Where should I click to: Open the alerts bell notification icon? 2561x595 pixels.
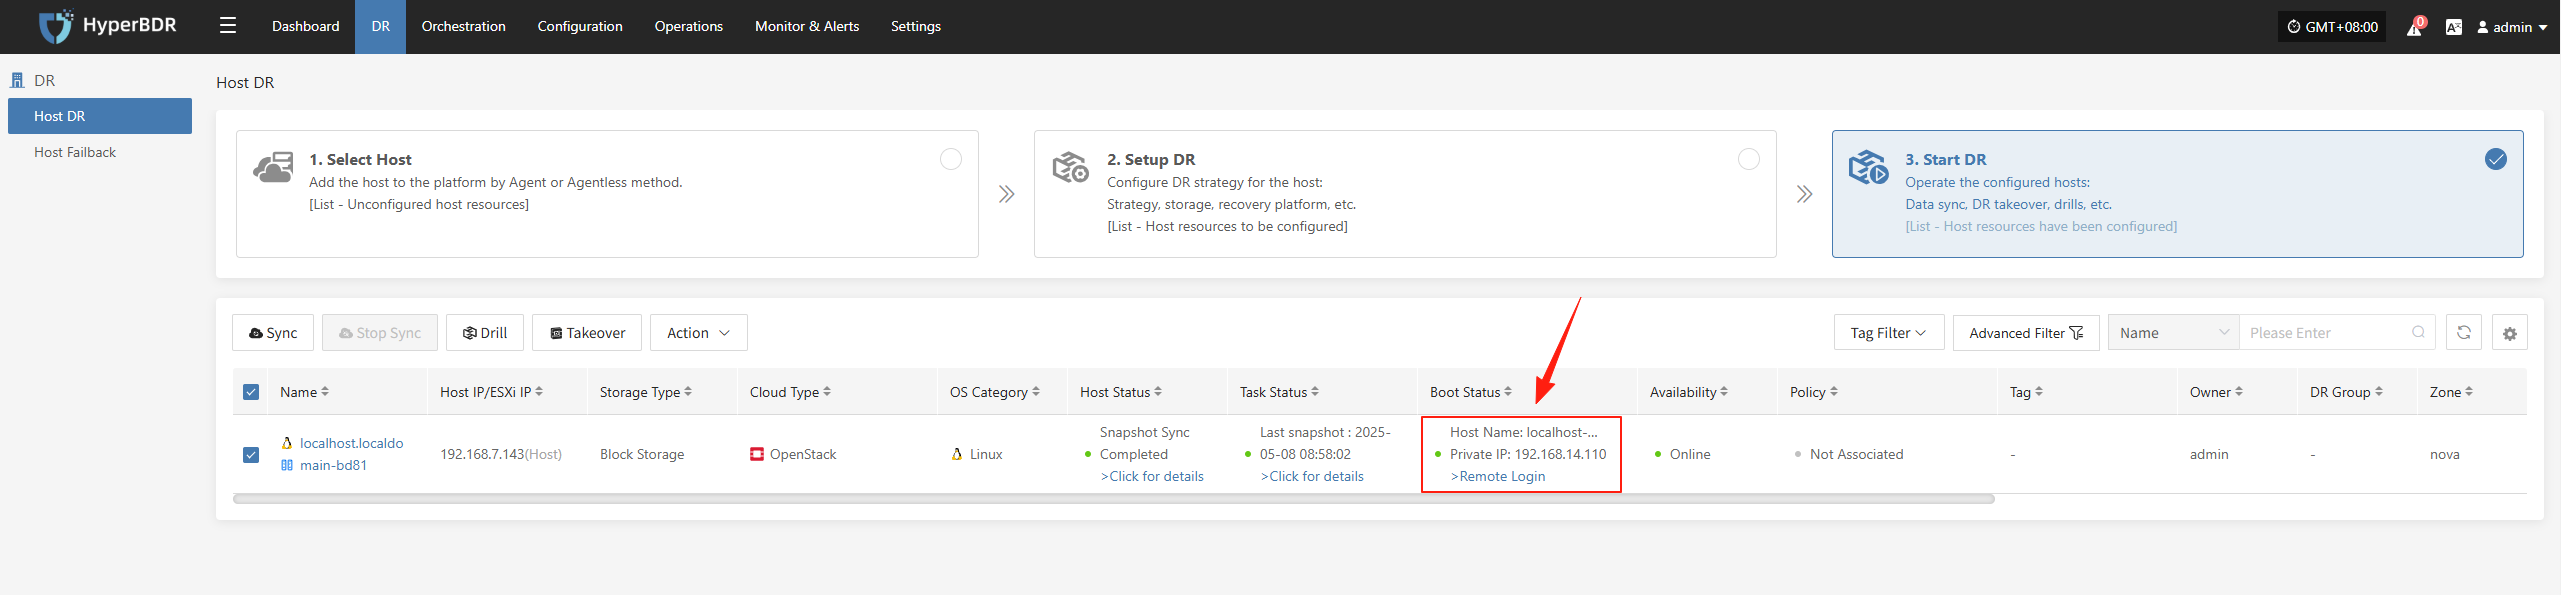pyautogui.click(x=2414, y=27)
